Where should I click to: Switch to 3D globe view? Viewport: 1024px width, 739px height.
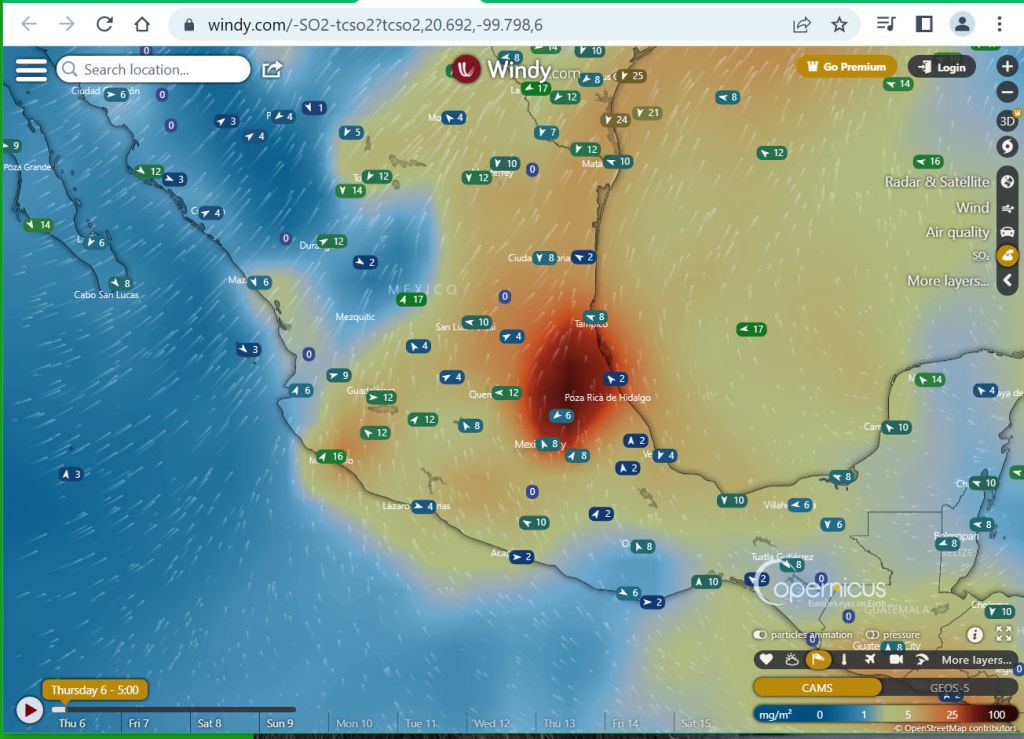tap(1007, 121)
